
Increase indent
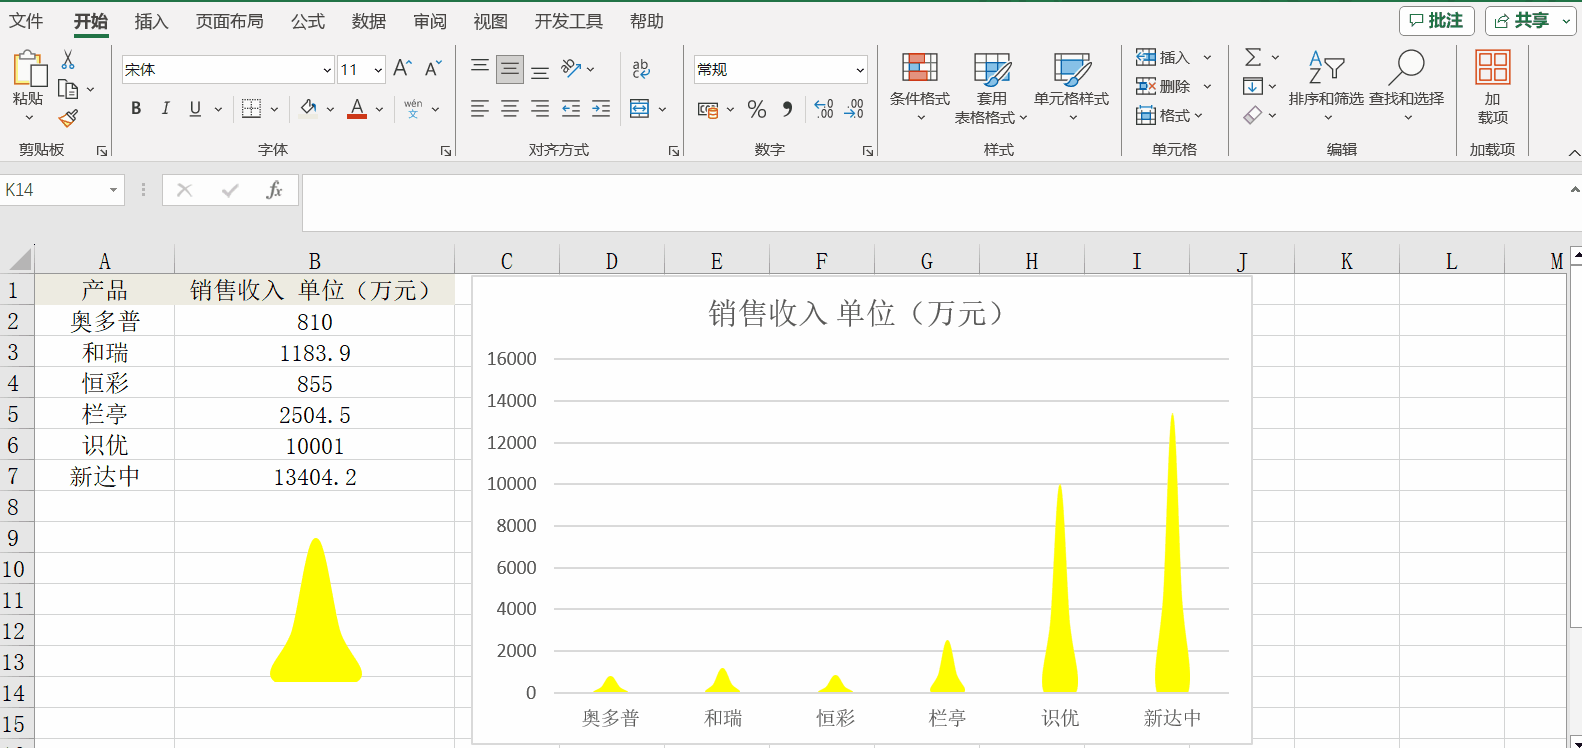click(601, 108)
